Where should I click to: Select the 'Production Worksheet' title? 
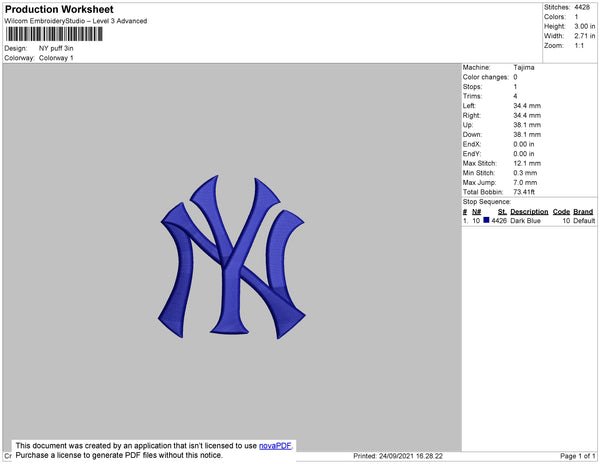point(59,9)
